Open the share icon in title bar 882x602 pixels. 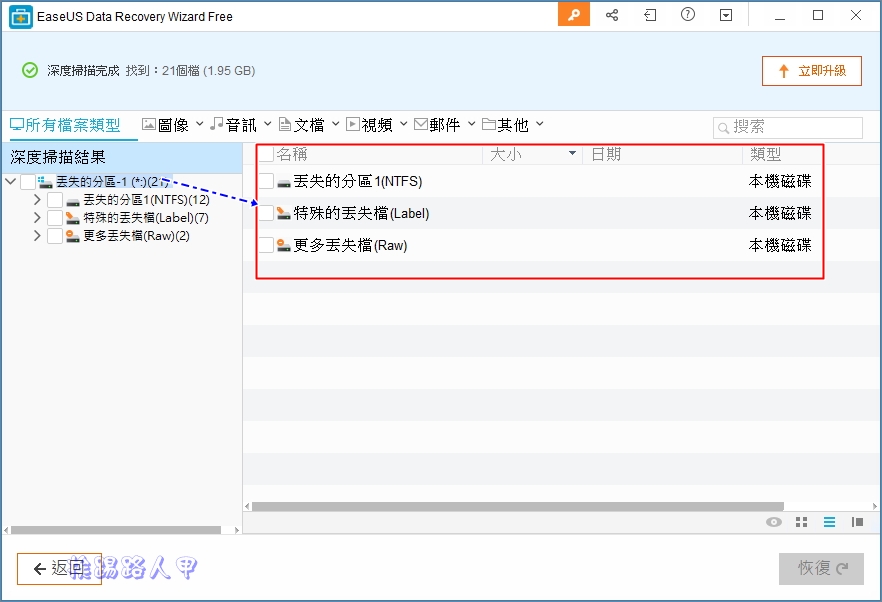pyautogui.click(x=612, y=15)
